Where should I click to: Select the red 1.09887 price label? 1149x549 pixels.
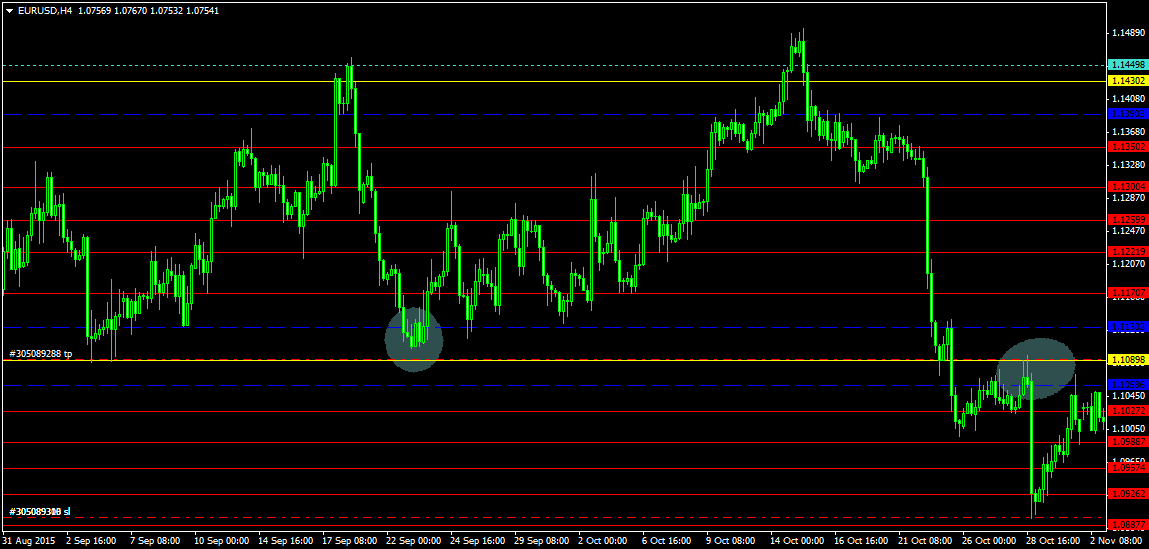tap(1127, 442)
